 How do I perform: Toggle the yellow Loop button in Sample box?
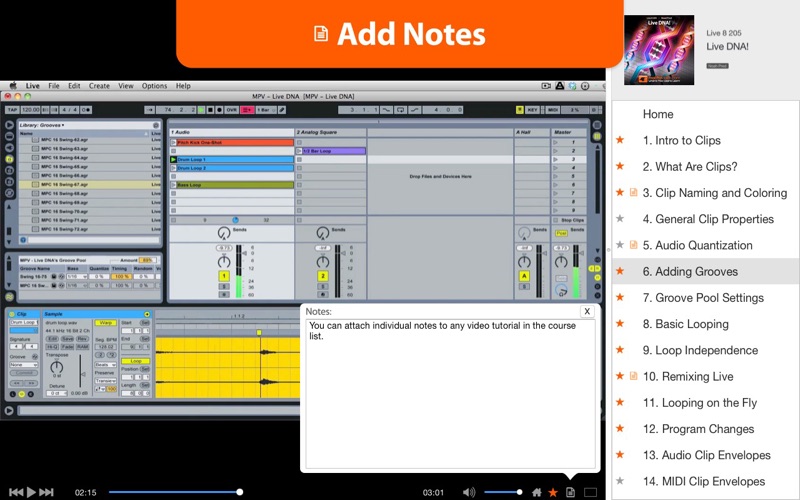point(136,361)
